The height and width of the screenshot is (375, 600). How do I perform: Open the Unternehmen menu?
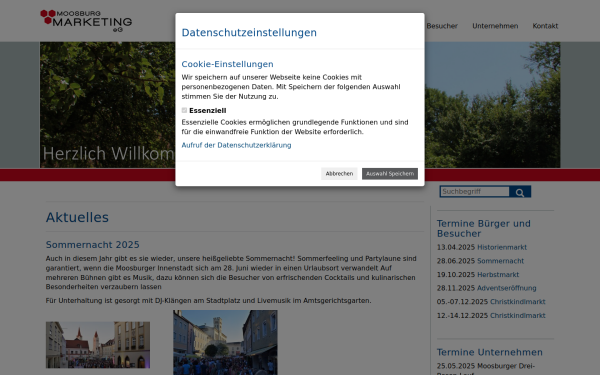pyautogui.click(x=495, y=26)
